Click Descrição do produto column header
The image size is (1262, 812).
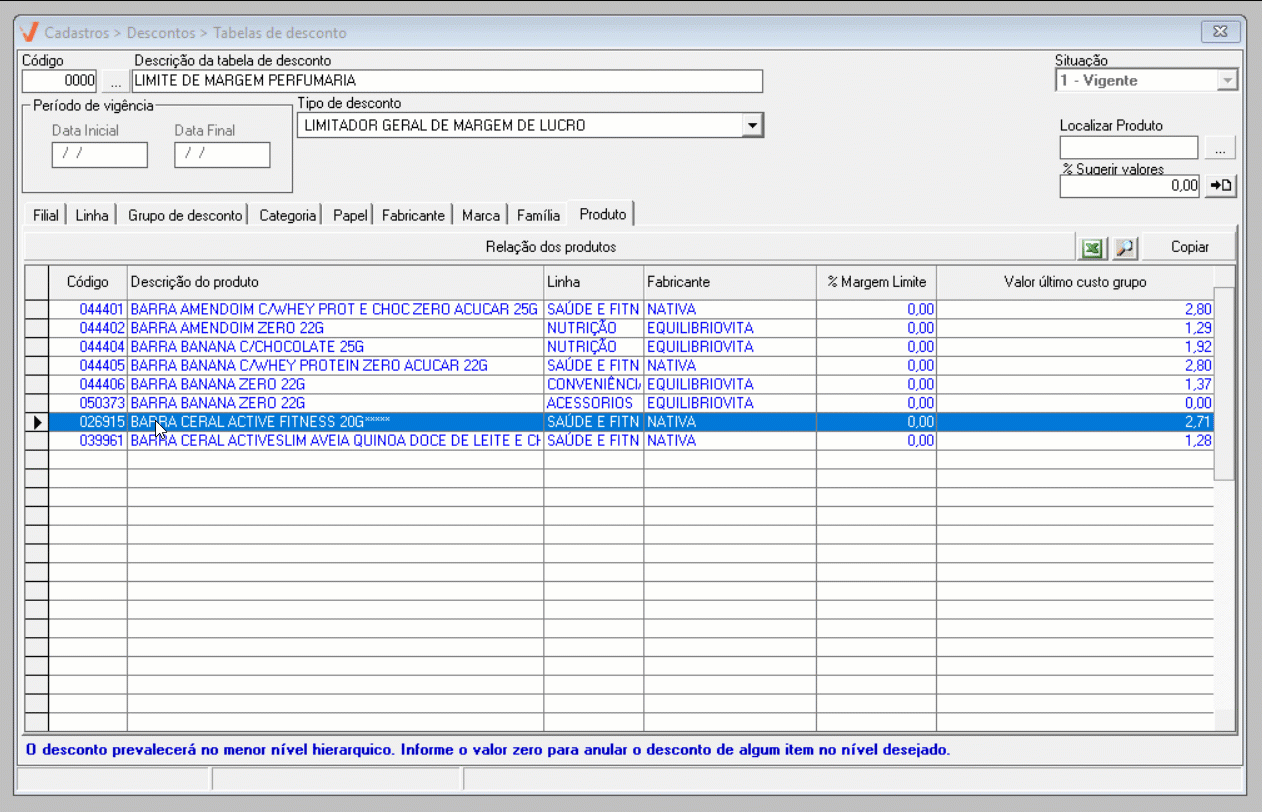[x=336, y=282]
